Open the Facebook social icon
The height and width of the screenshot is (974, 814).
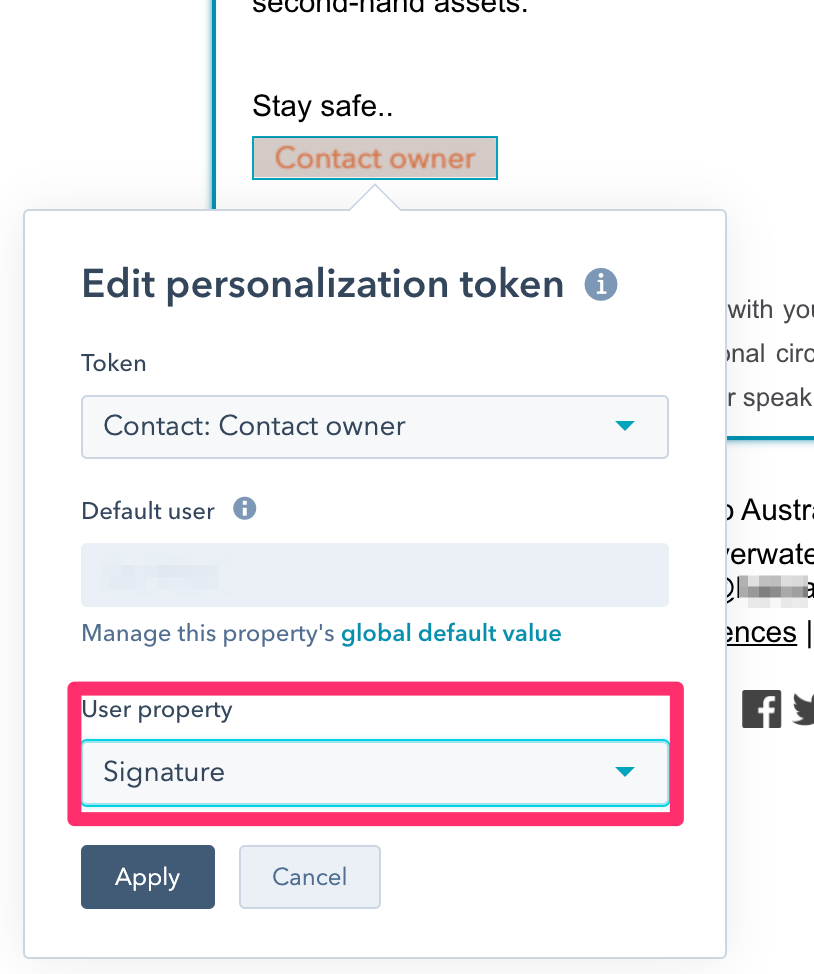click(x=761, y=709)
